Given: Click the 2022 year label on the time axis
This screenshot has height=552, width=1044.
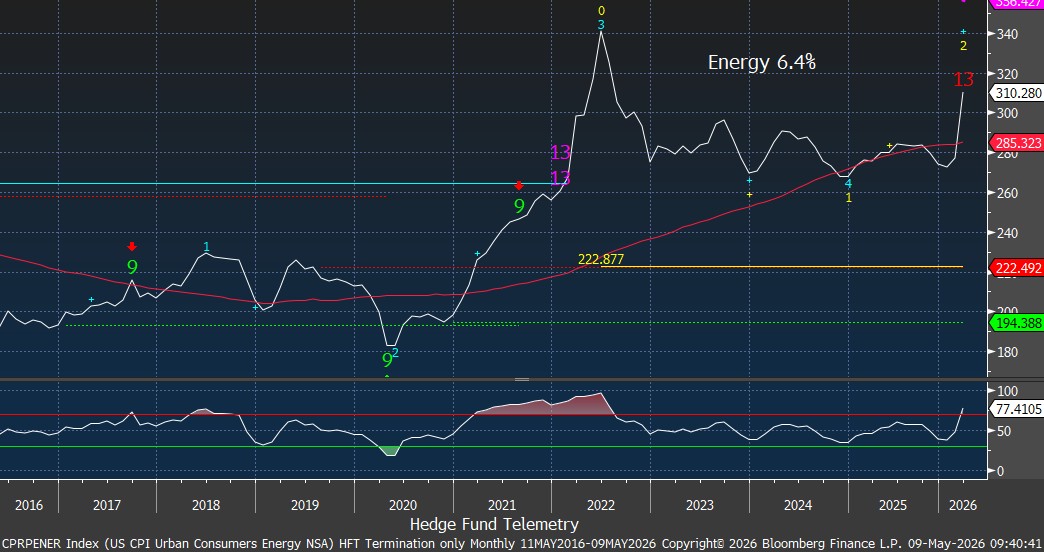Looking at the screenshot, I should (601, 505).
